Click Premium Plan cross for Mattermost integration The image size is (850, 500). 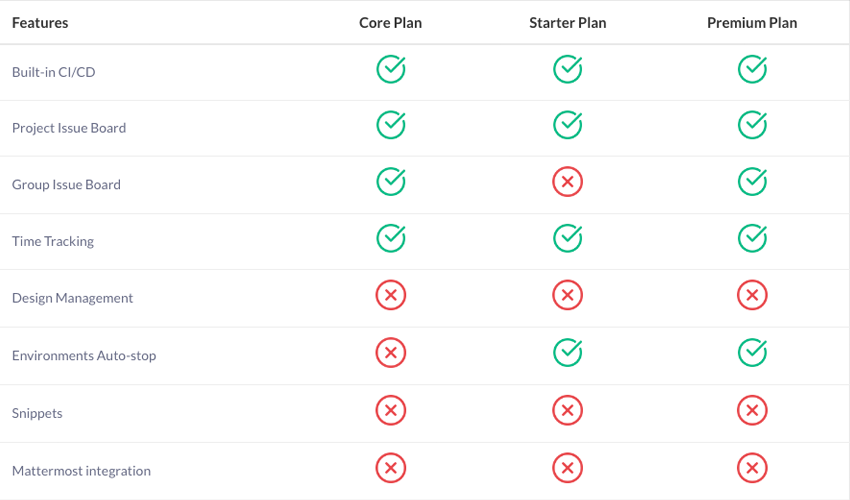point(752,468)
